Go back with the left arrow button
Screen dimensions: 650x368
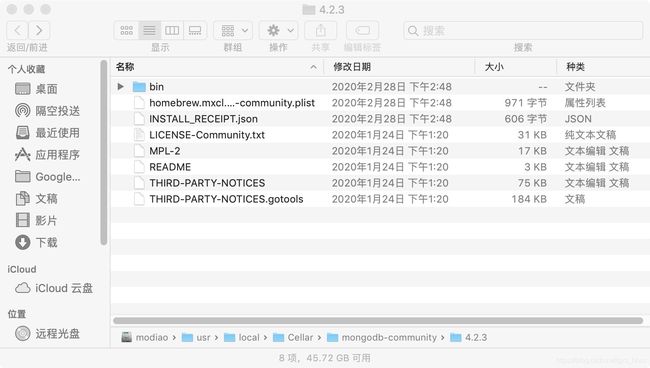tap(17, 30)
